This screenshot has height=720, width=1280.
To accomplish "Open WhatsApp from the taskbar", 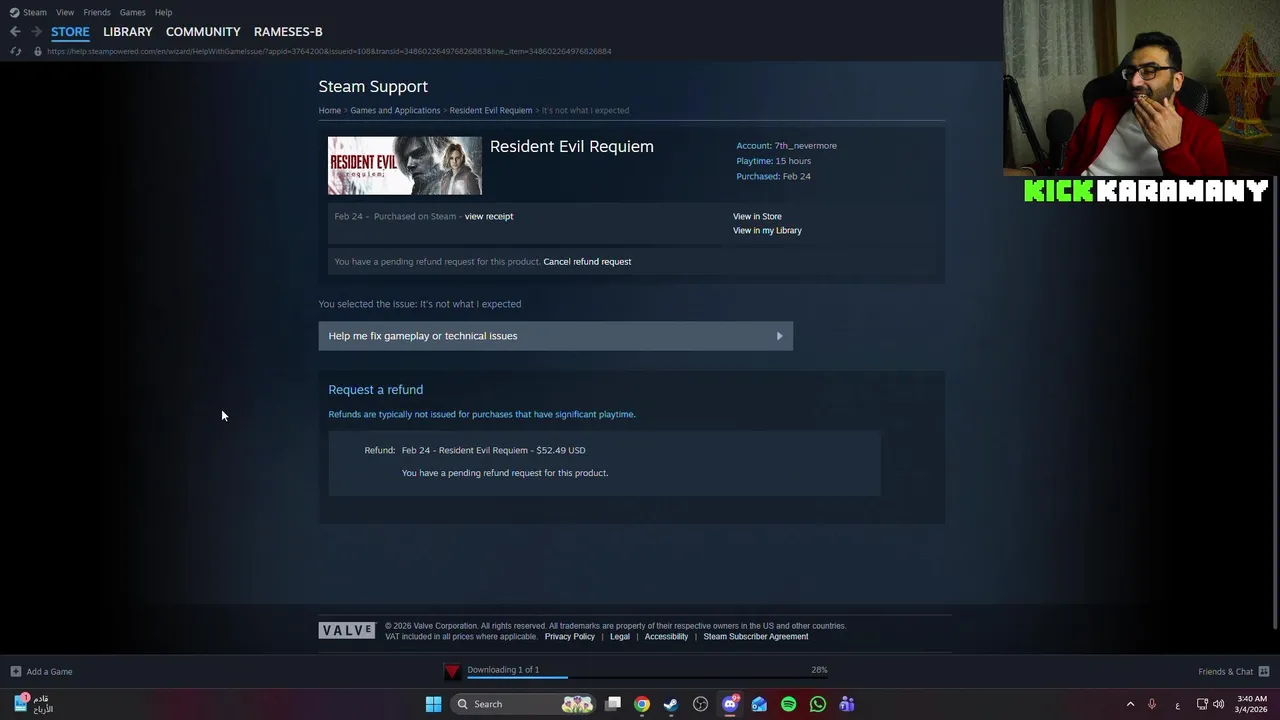I will coord(818,704).
